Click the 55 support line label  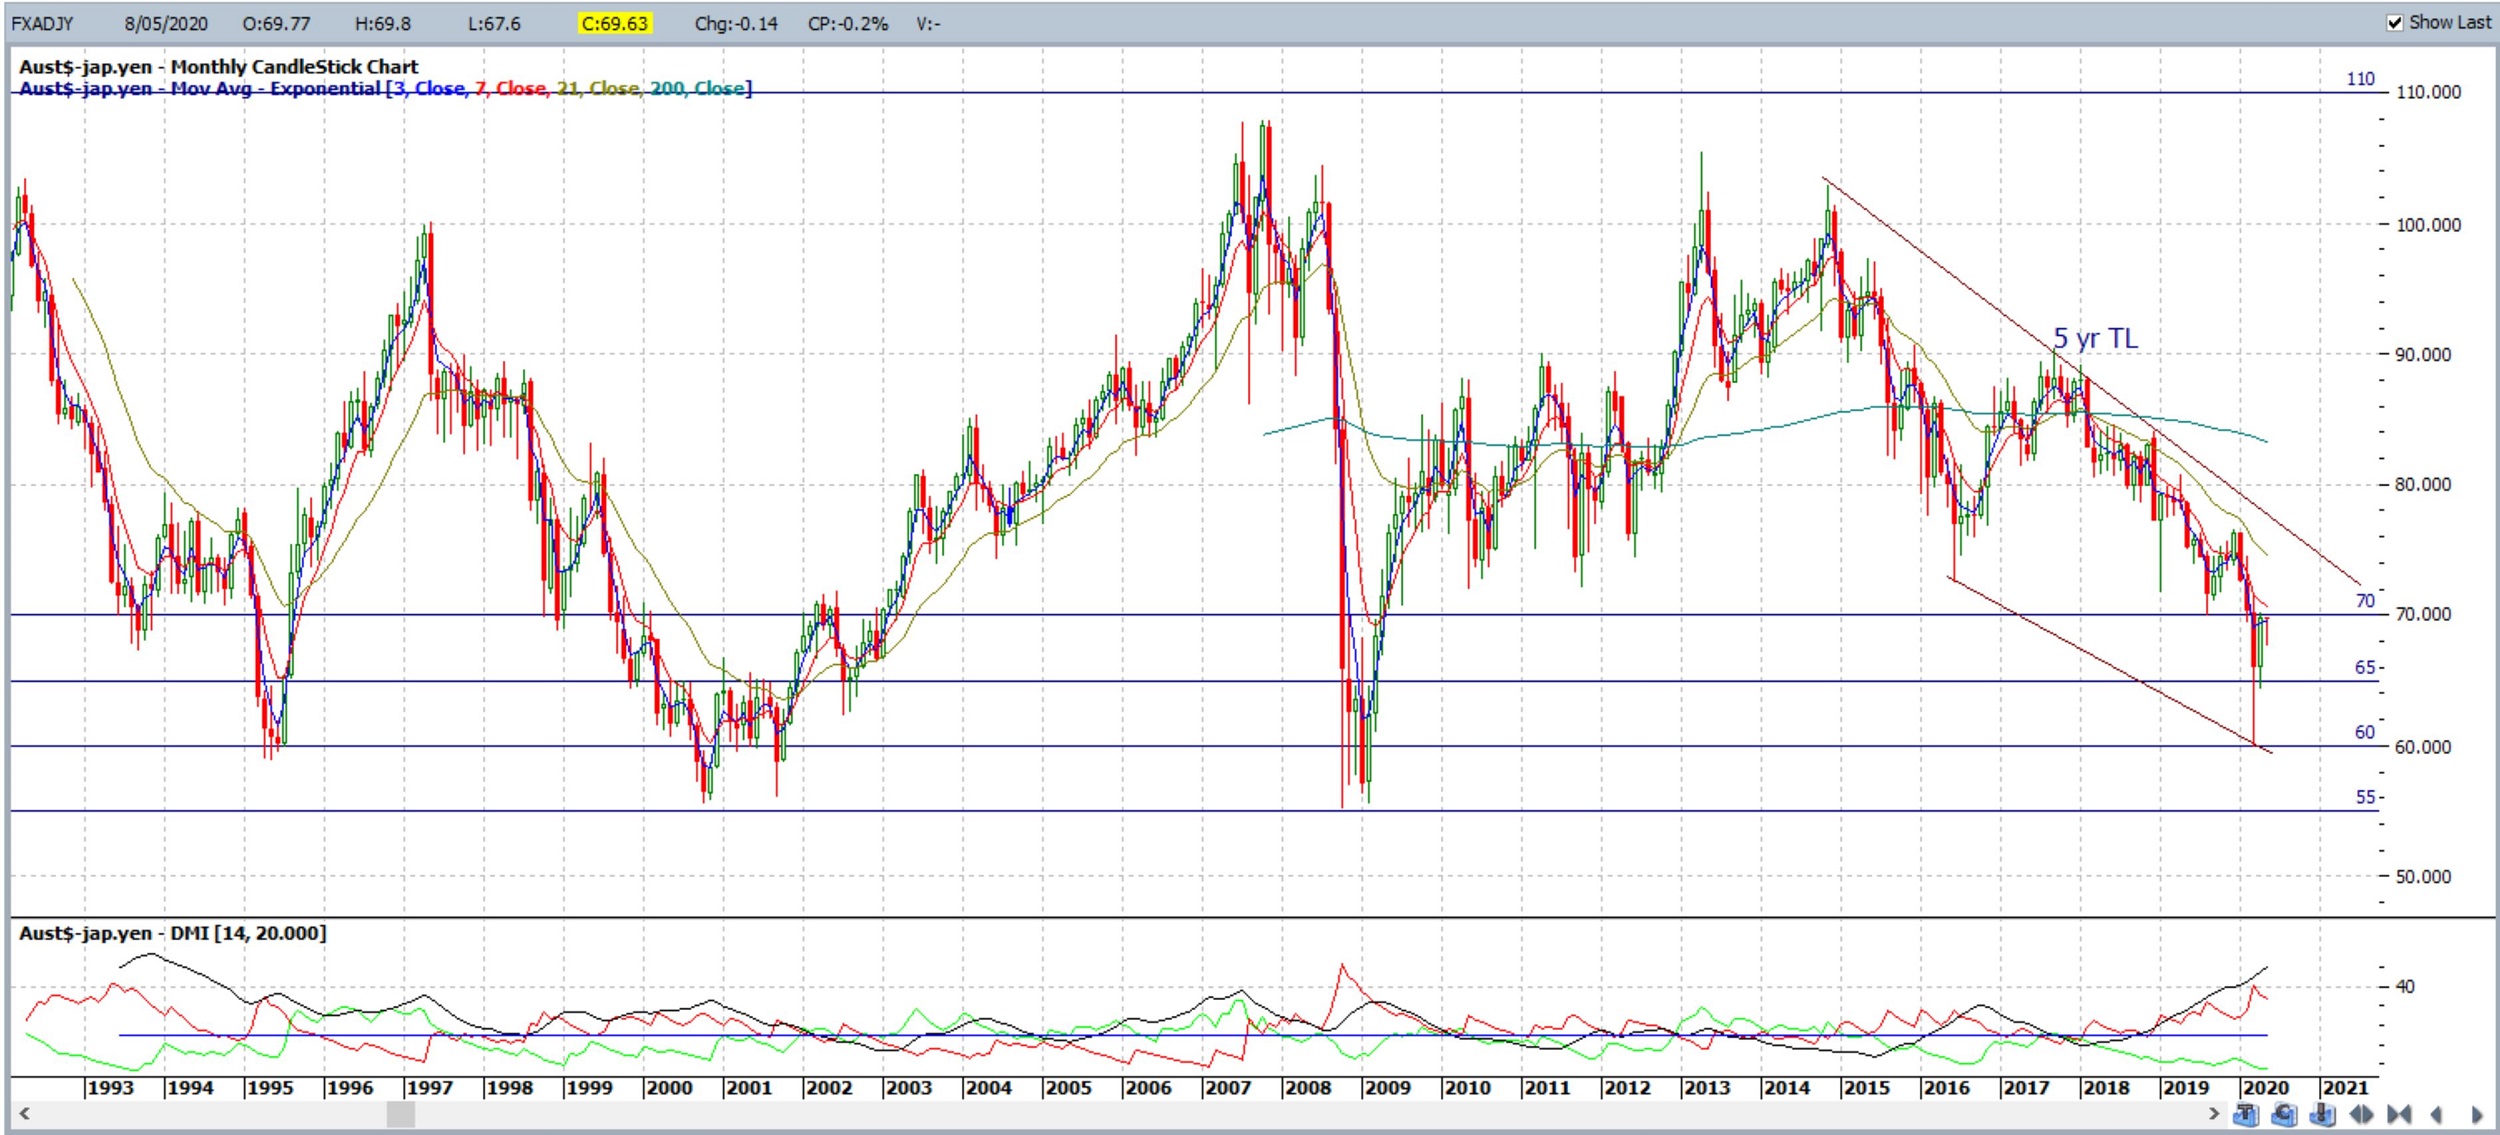[x=2364, y=797]
